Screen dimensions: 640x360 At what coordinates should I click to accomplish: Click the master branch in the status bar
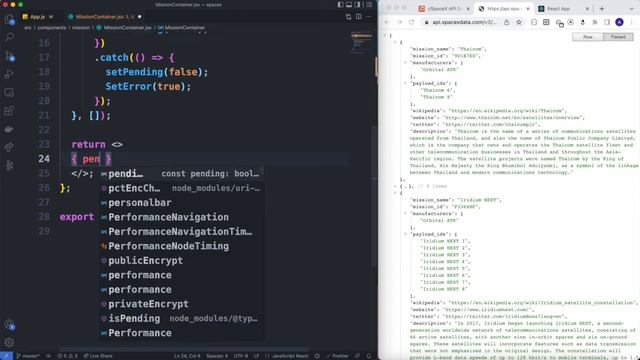(x=27, y=356)
